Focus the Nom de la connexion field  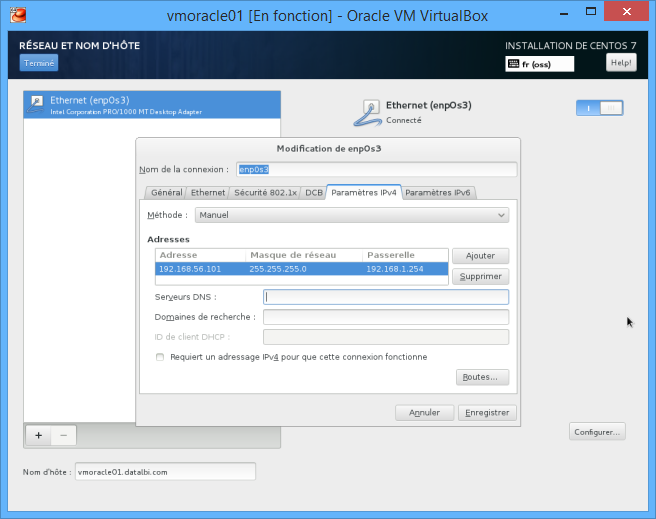click(377, 169)
